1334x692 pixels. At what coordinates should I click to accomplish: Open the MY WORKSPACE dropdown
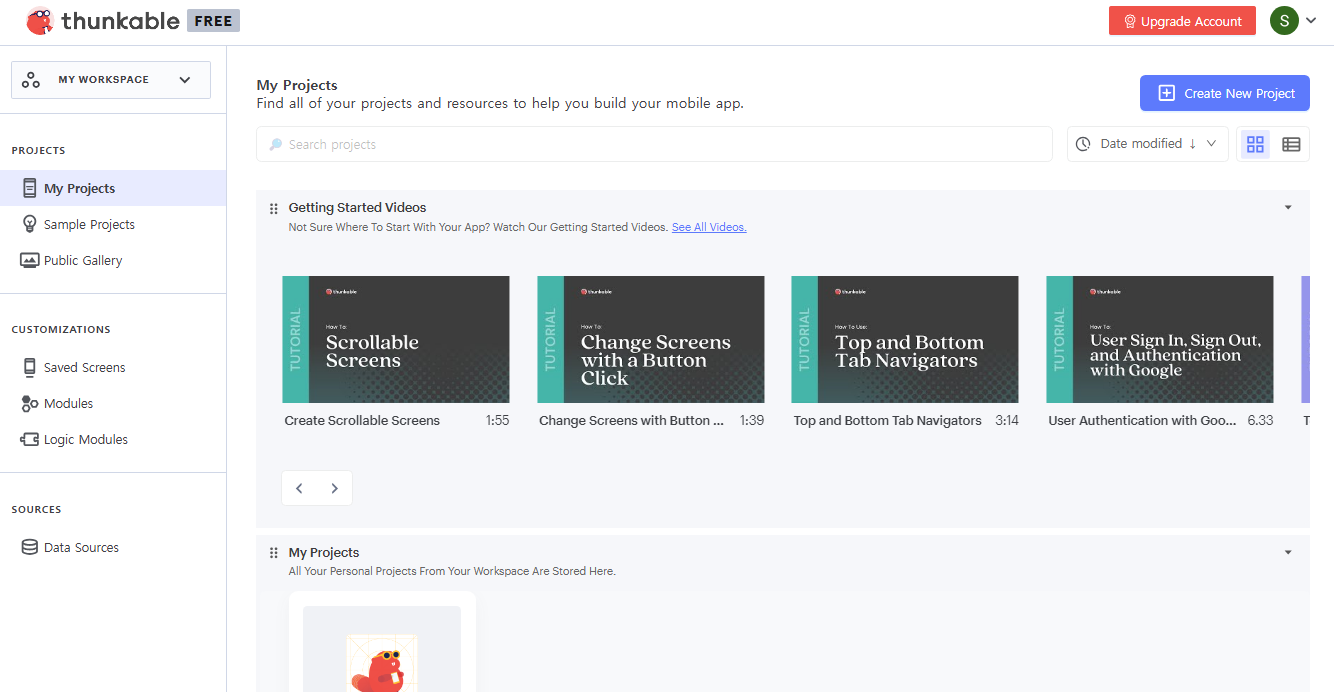111,80
